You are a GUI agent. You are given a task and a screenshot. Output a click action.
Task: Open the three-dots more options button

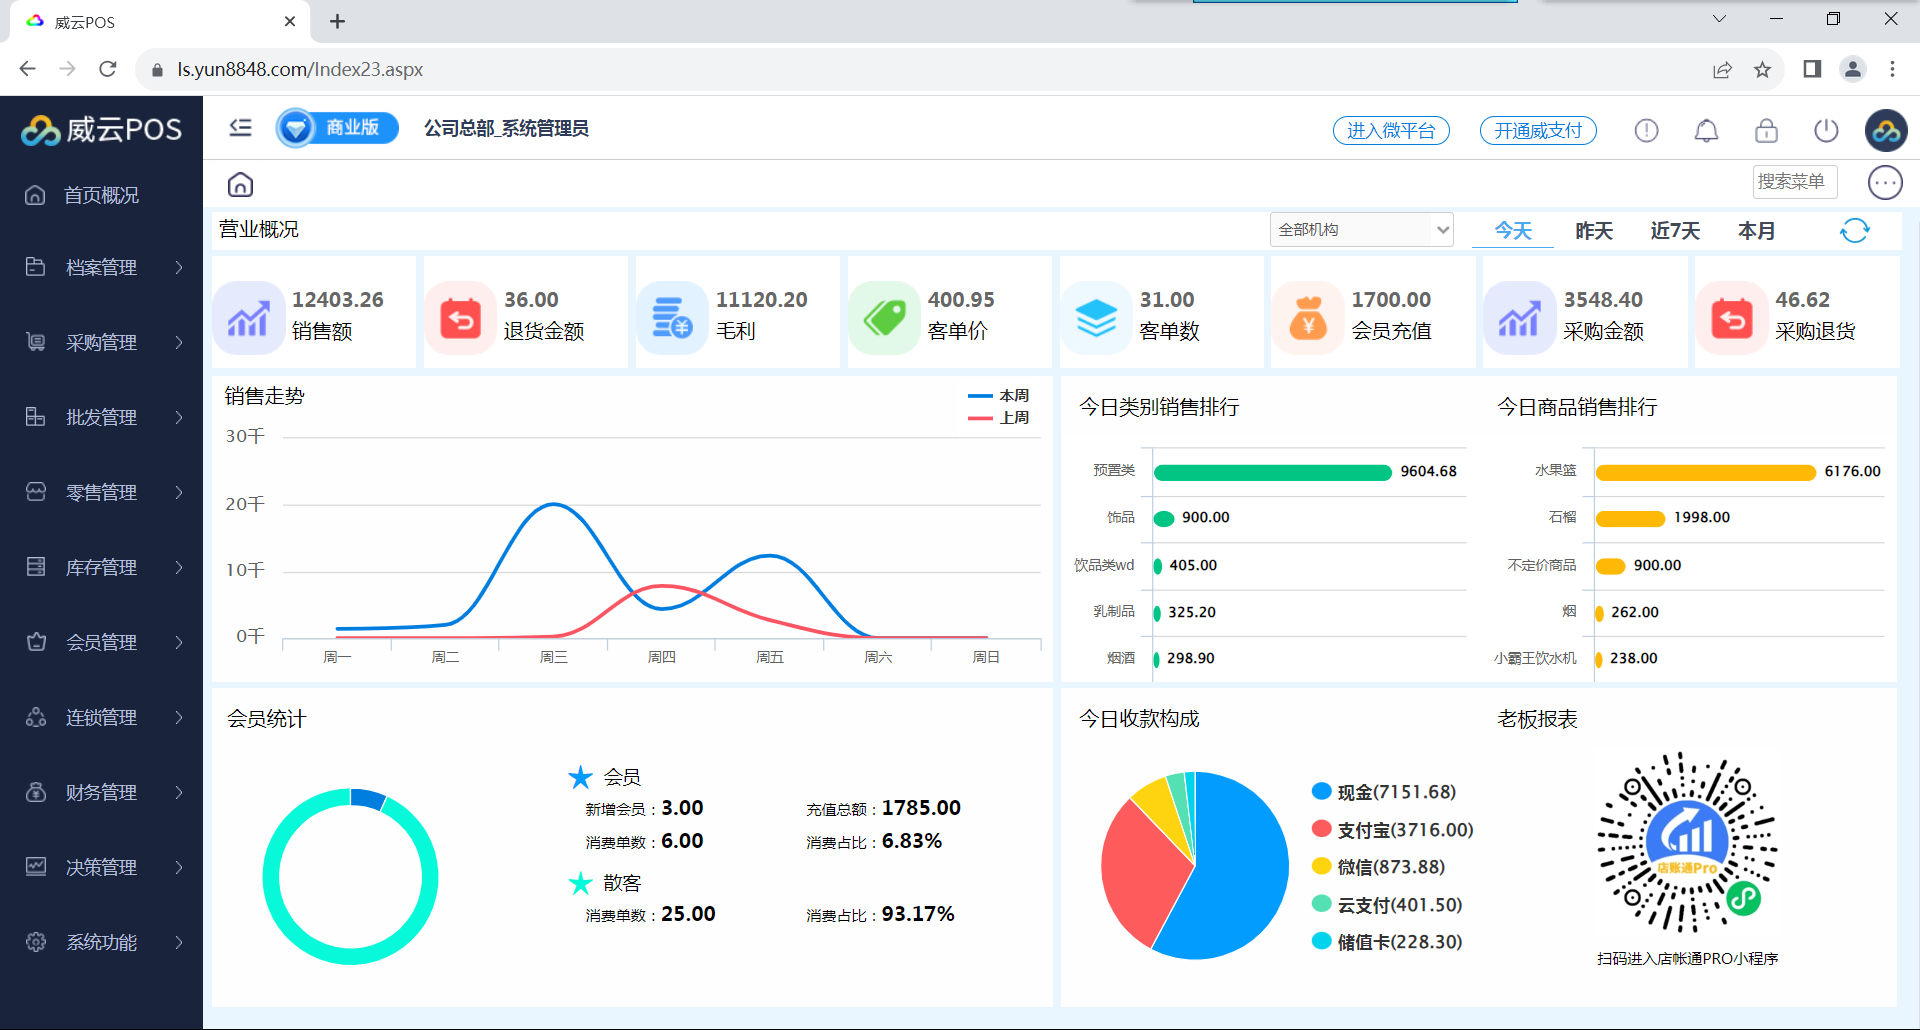click(x=1885, y=183)
